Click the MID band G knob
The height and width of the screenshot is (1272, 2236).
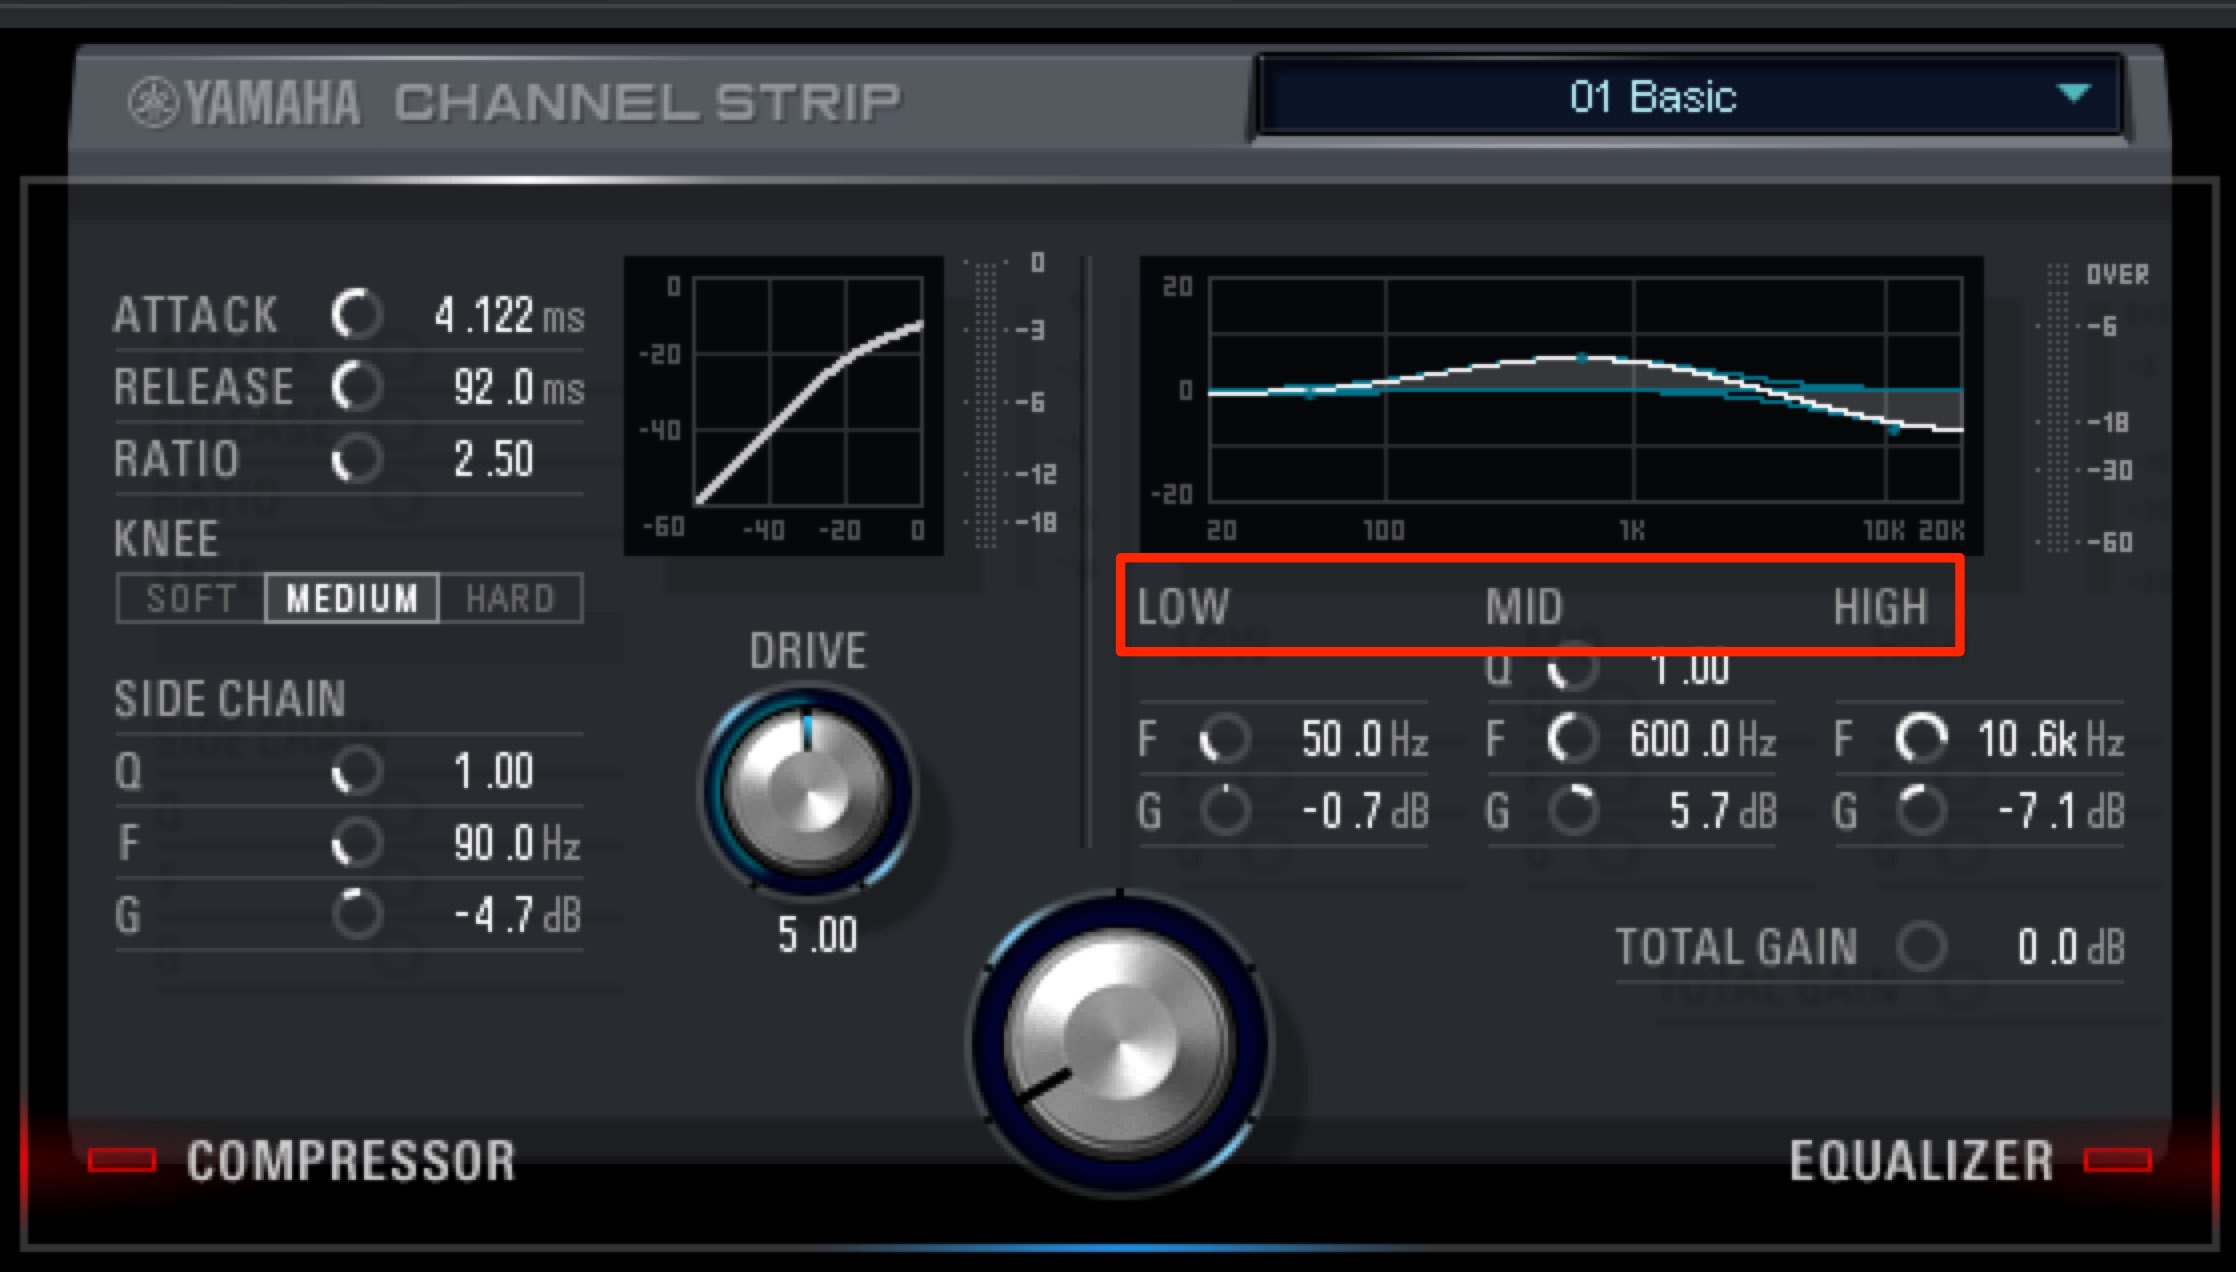tap(1572, 810)
